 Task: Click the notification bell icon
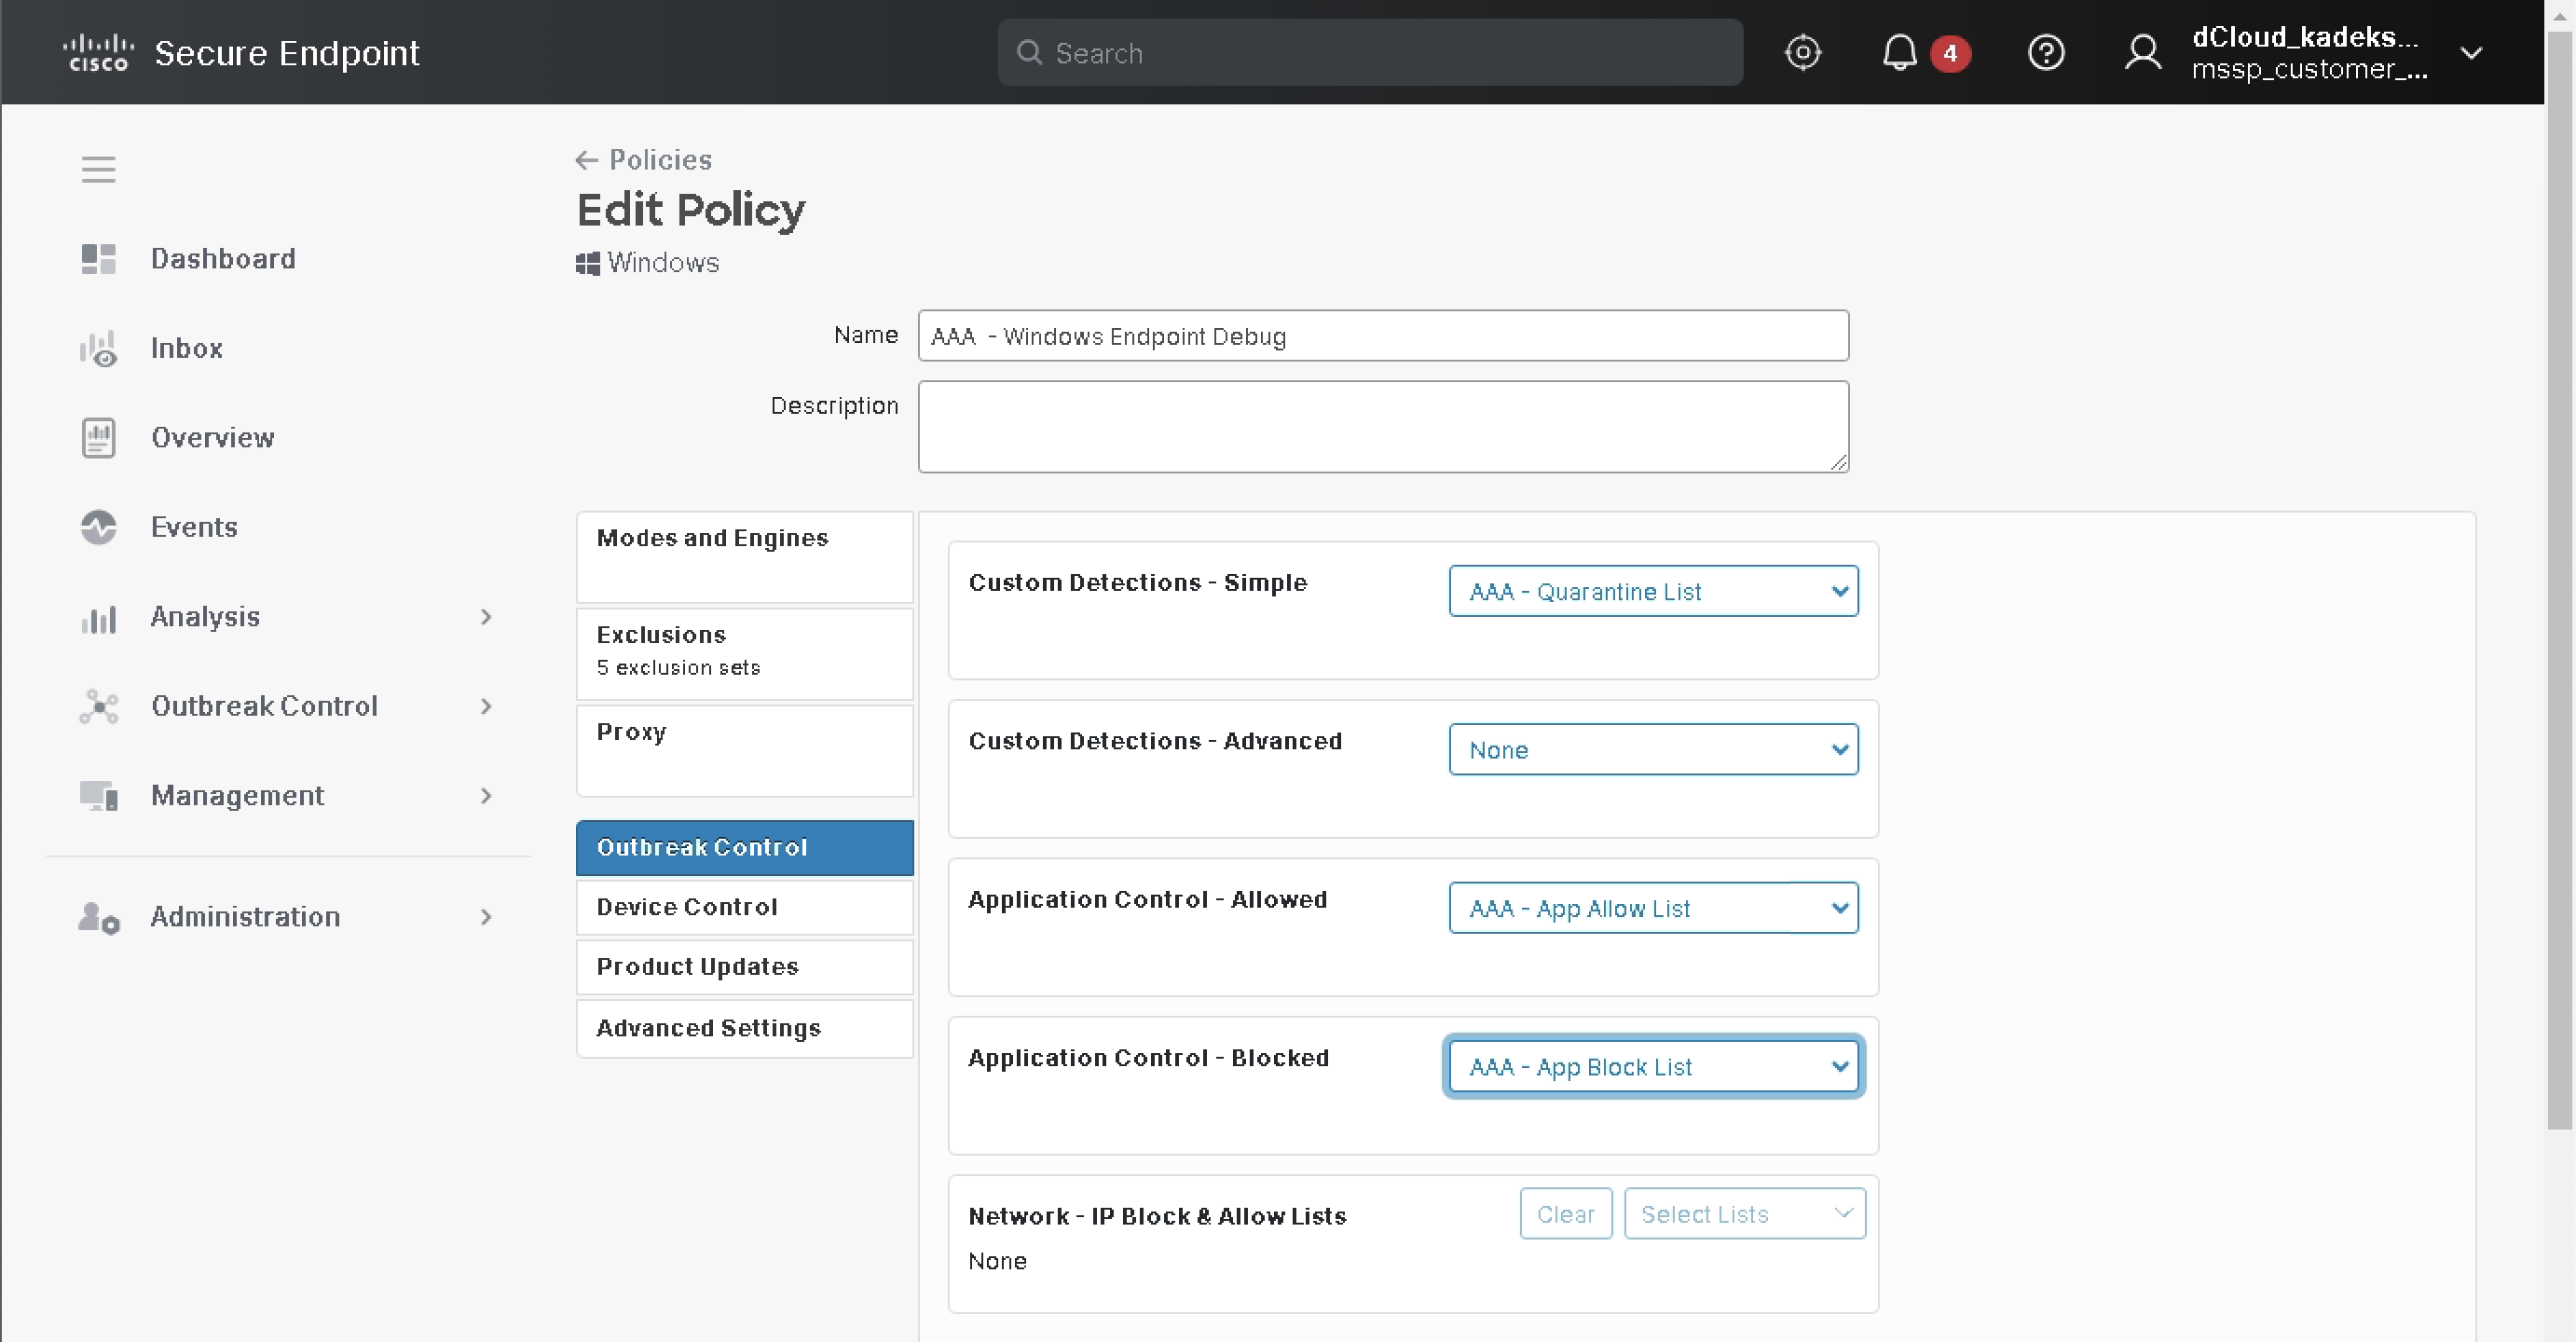[1899, 52]
